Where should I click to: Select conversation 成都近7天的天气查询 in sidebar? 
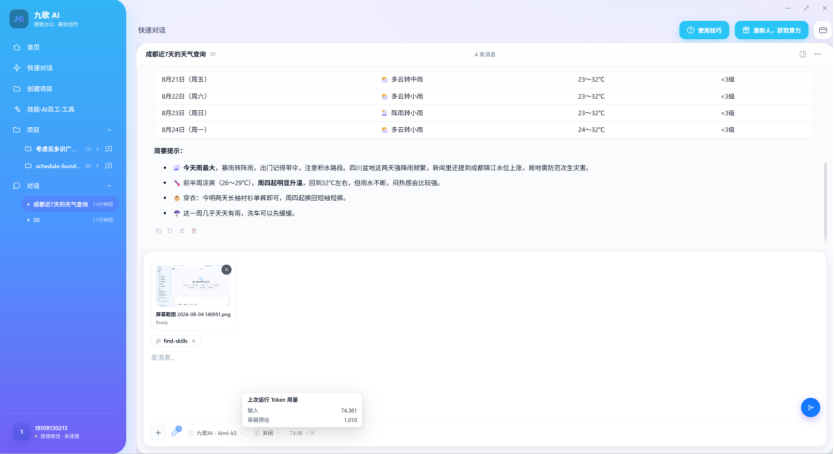[70, 204]
